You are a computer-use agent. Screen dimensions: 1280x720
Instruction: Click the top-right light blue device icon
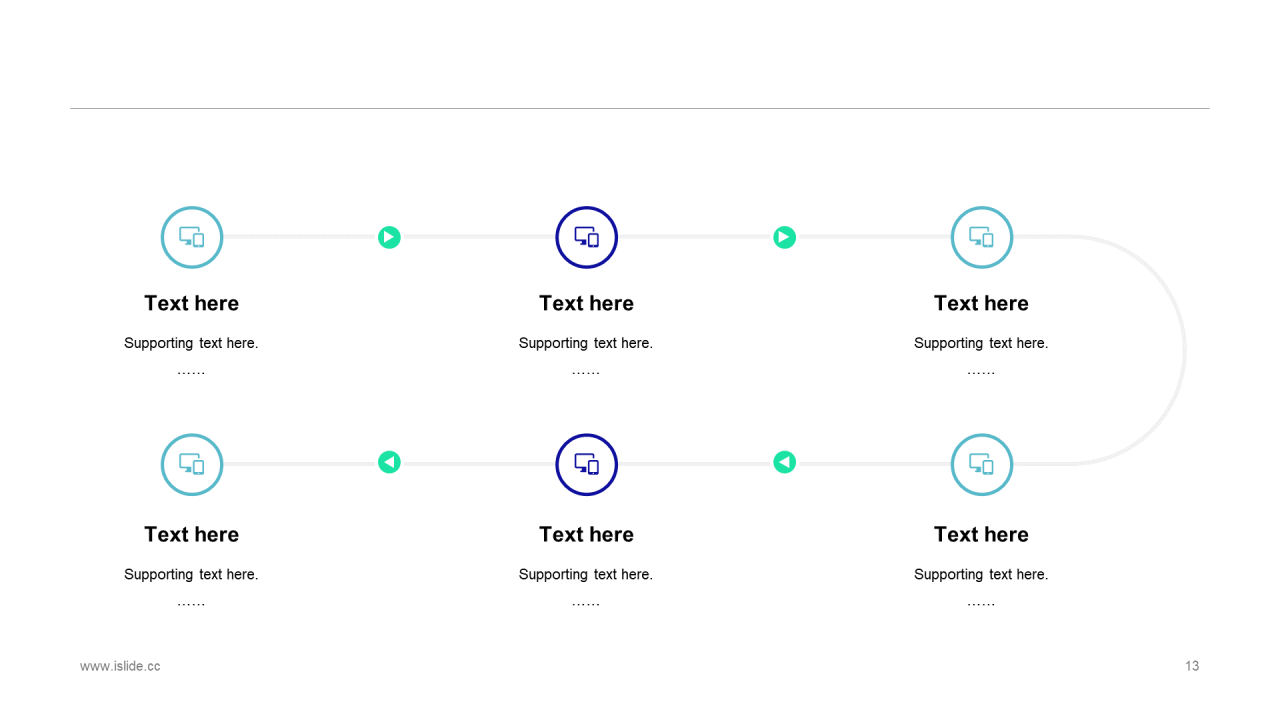982,237
